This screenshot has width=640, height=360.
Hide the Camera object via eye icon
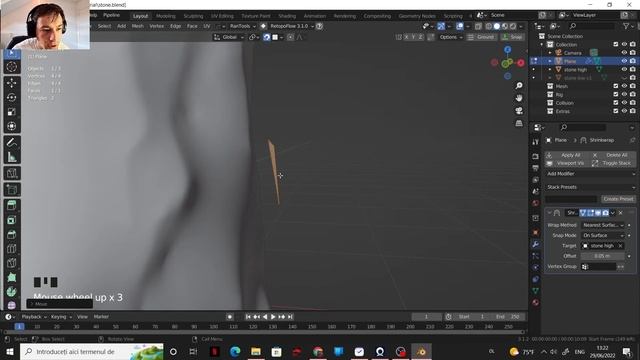coord(624,53)
